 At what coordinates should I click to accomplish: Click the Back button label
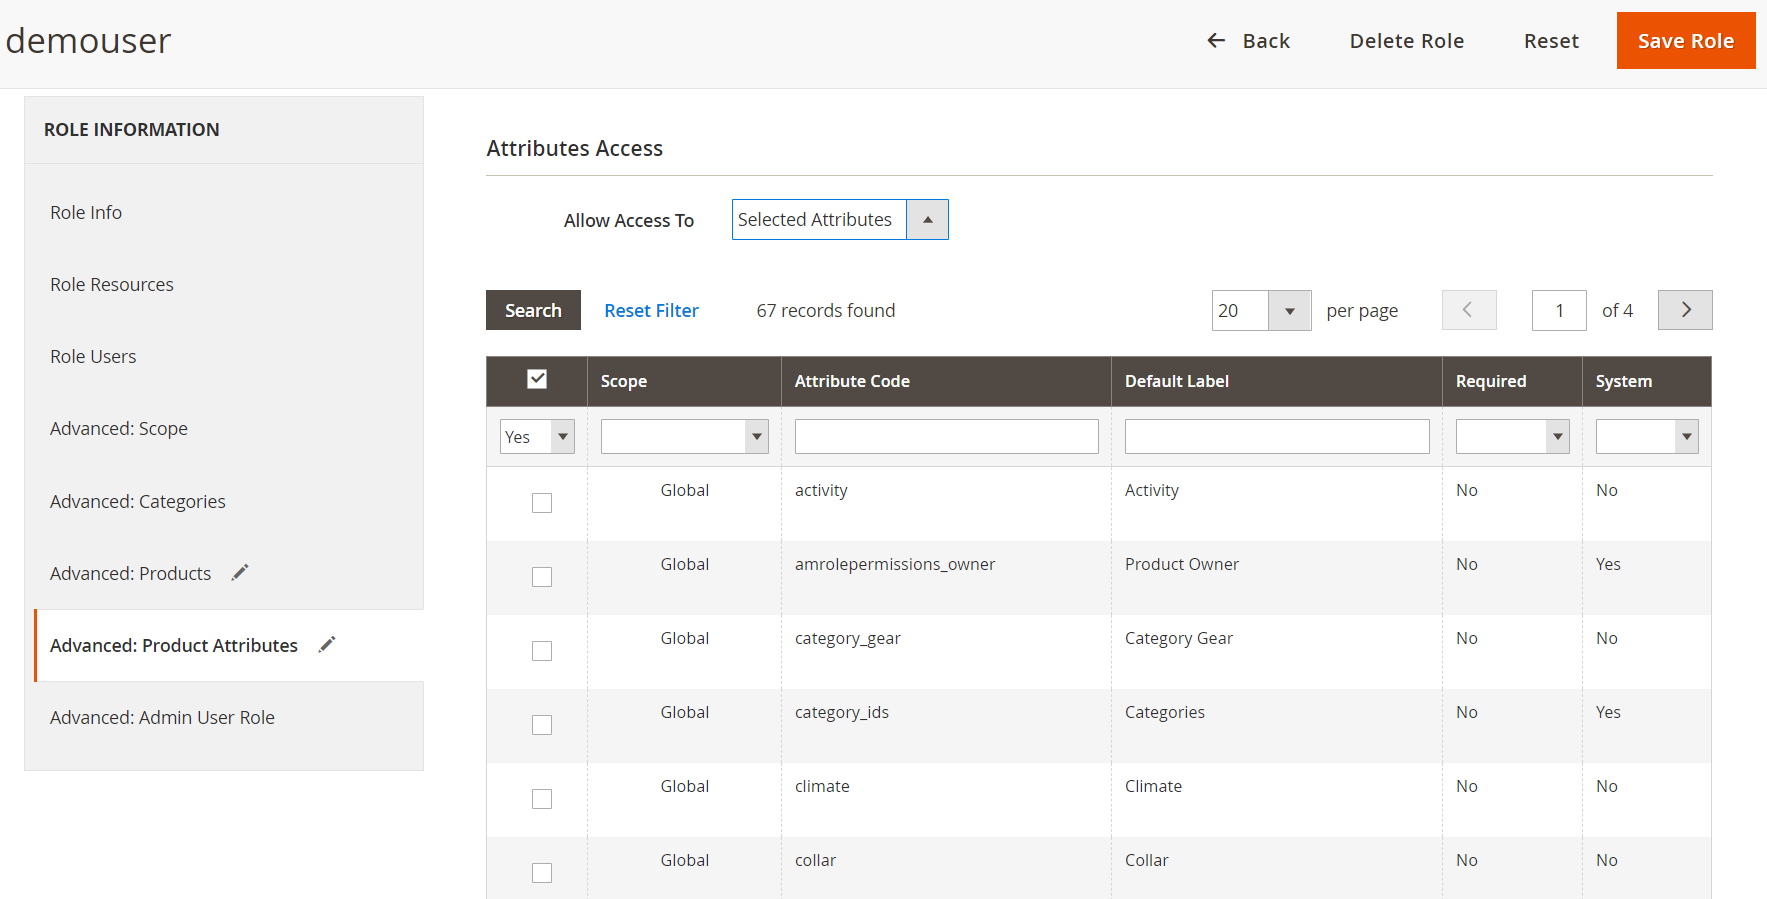pyautogui.click(x=1266, y=41)
